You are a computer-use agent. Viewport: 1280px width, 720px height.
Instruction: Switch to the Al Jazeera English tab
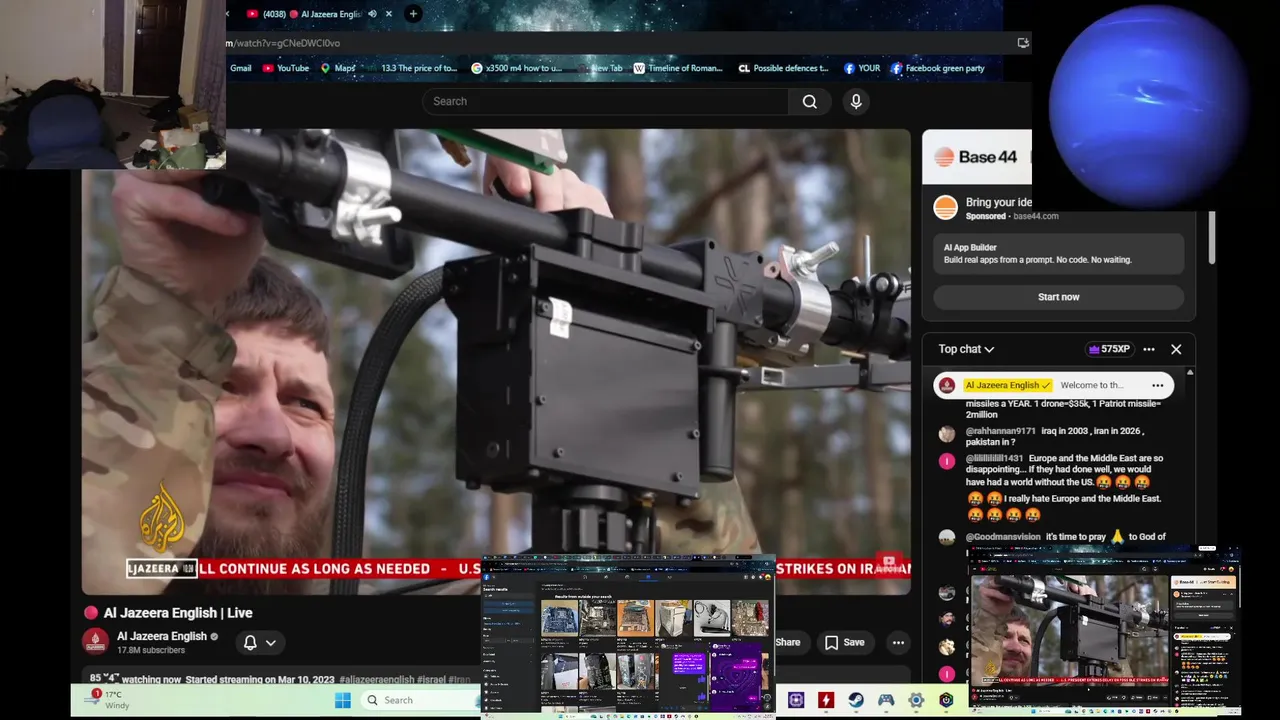coord(313,14)
